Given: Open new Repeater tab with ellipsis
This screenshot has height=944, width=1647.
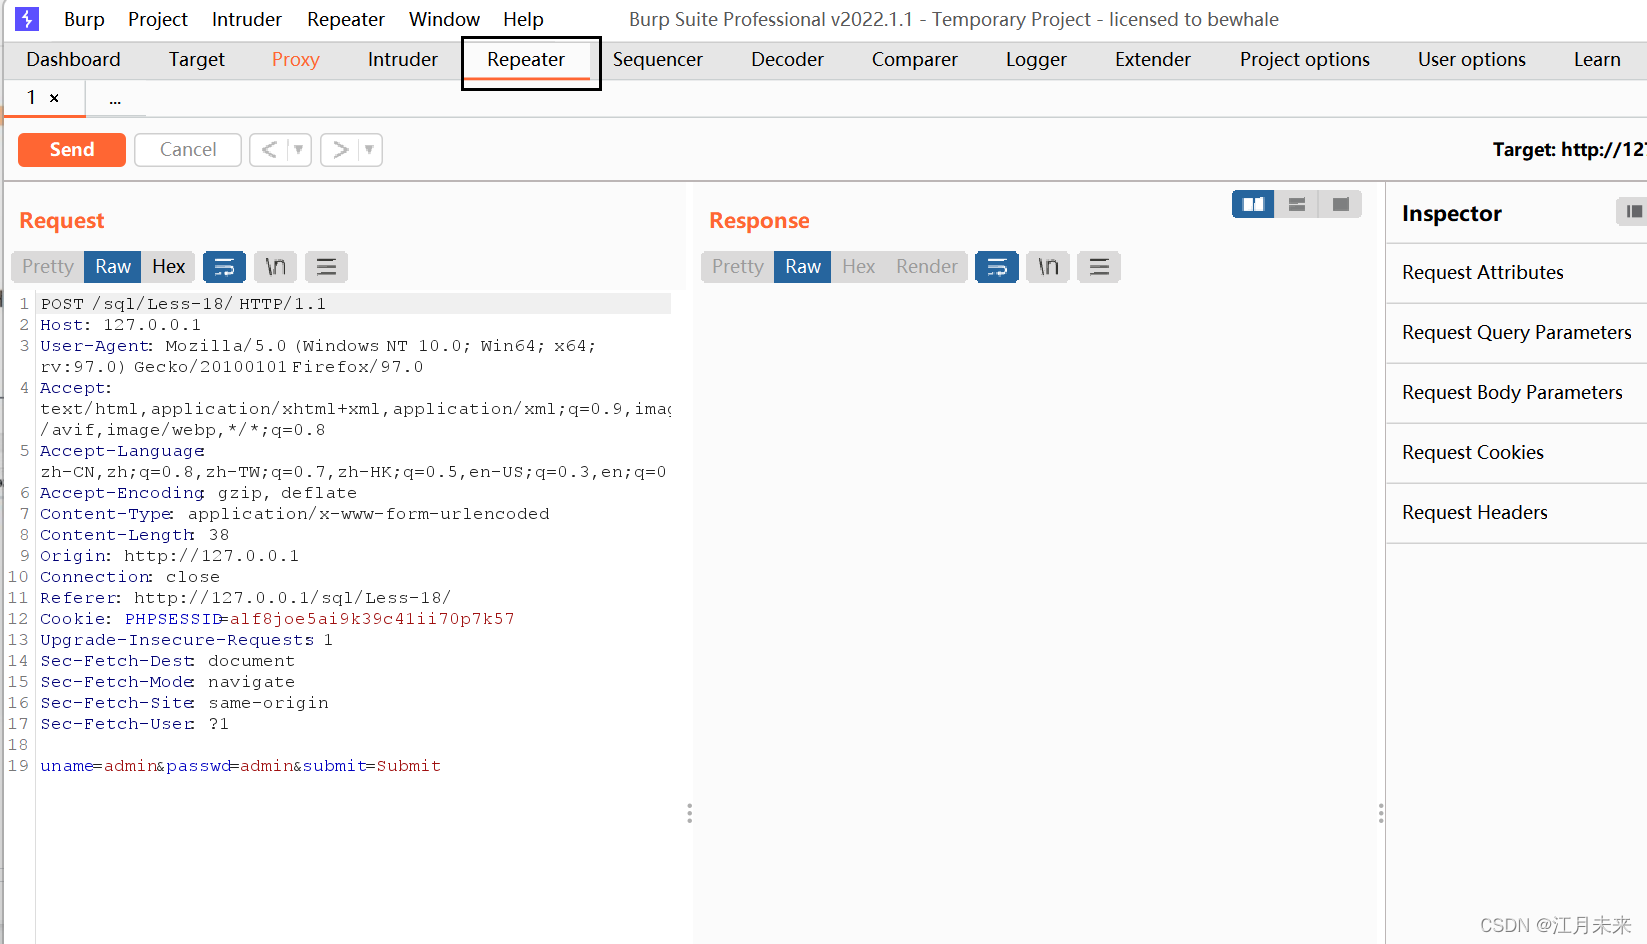Looking at the screenshot, I should 115,98.
